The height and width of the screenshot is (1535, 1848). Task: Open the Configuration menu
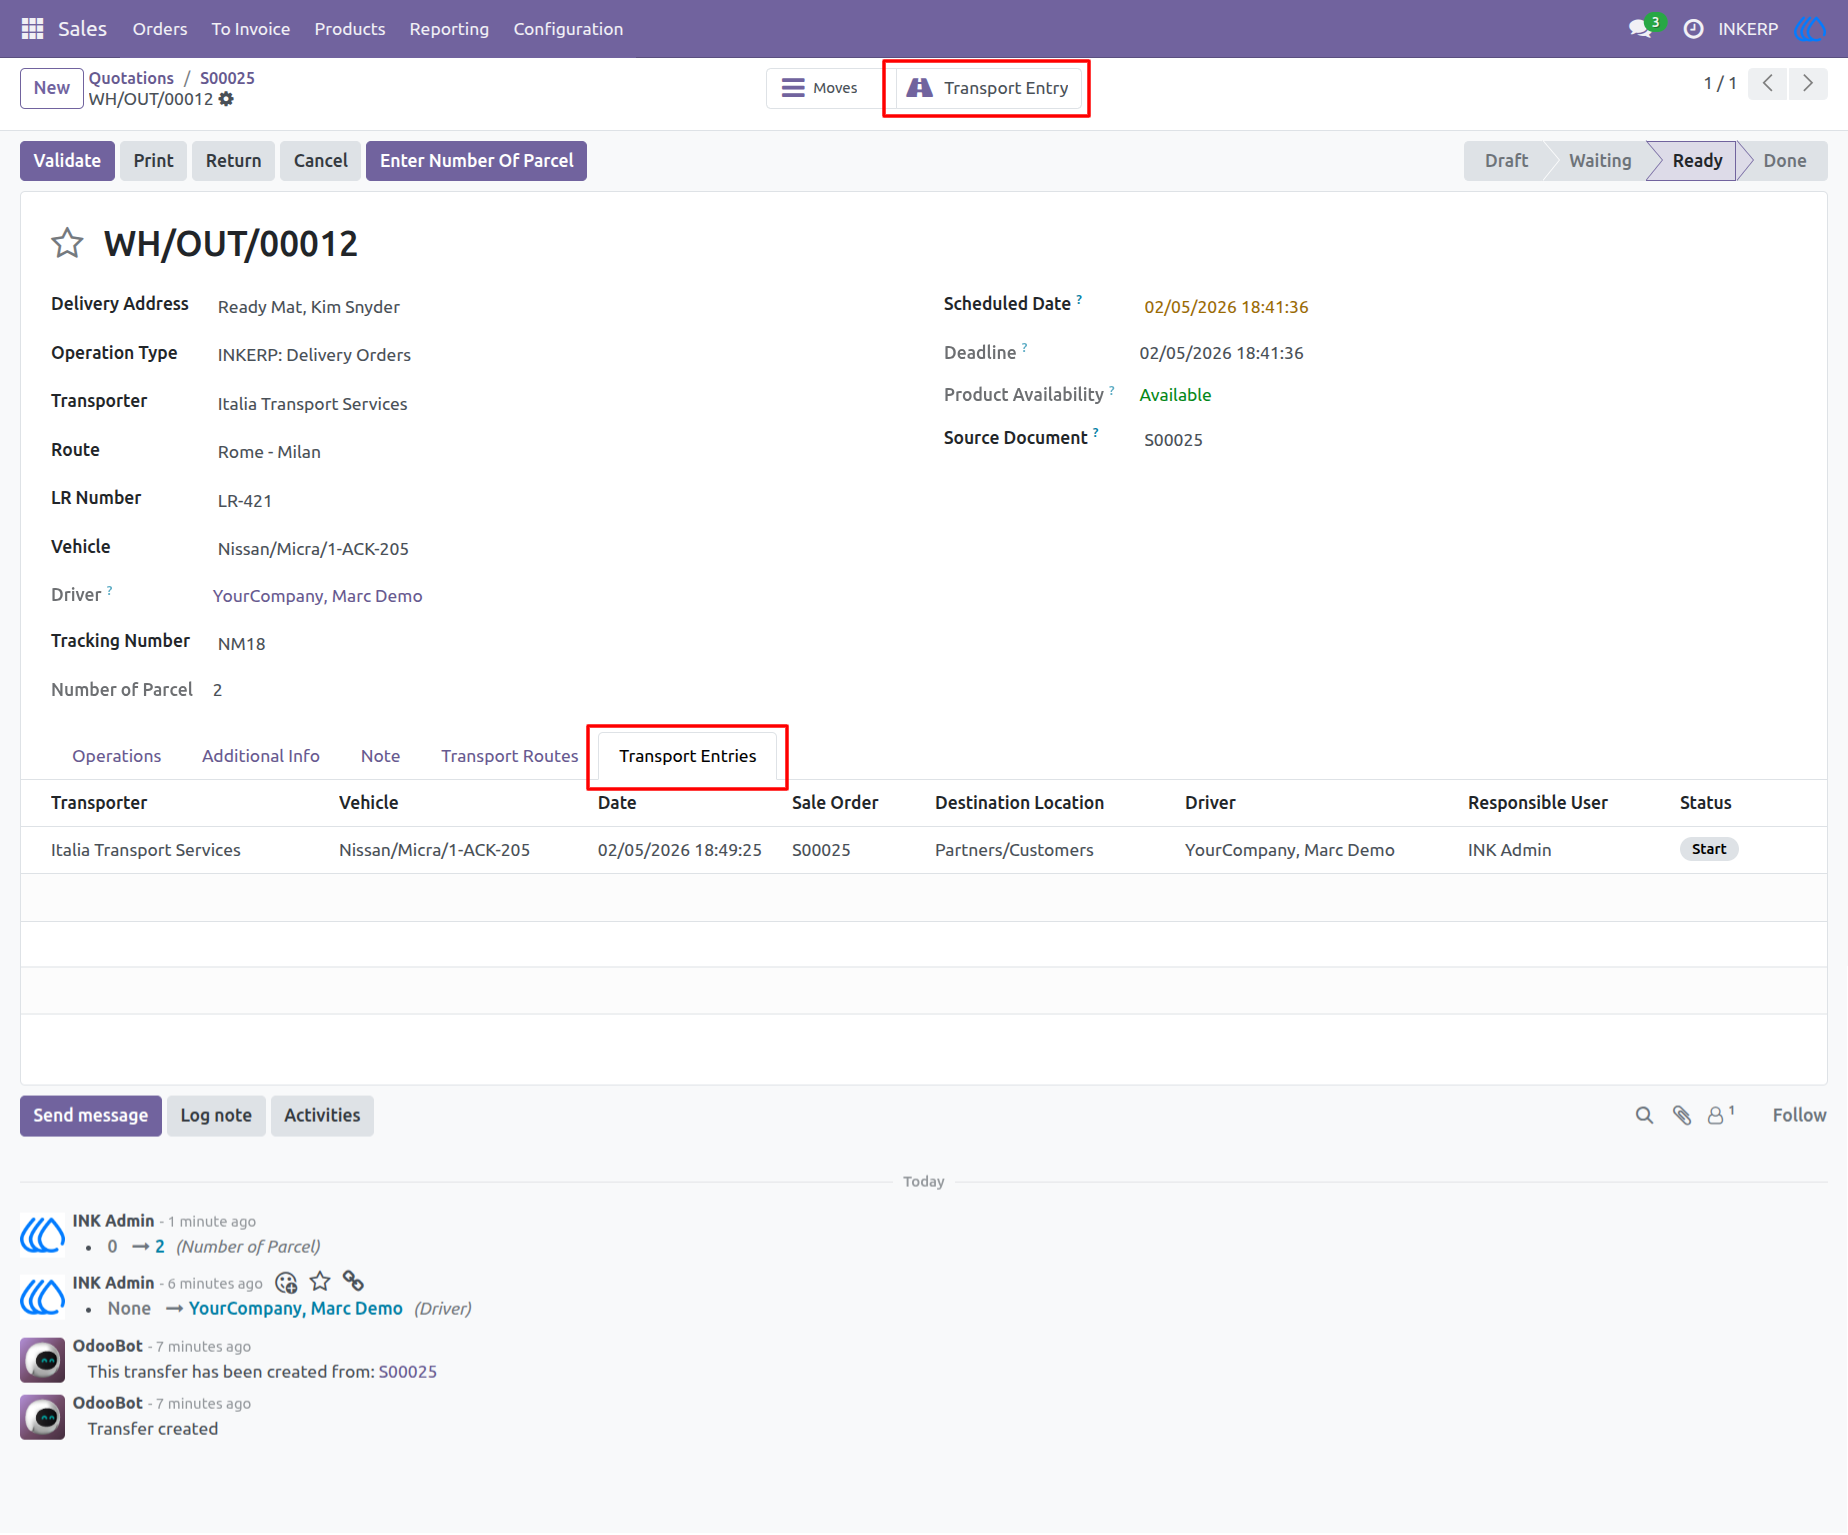568,29
